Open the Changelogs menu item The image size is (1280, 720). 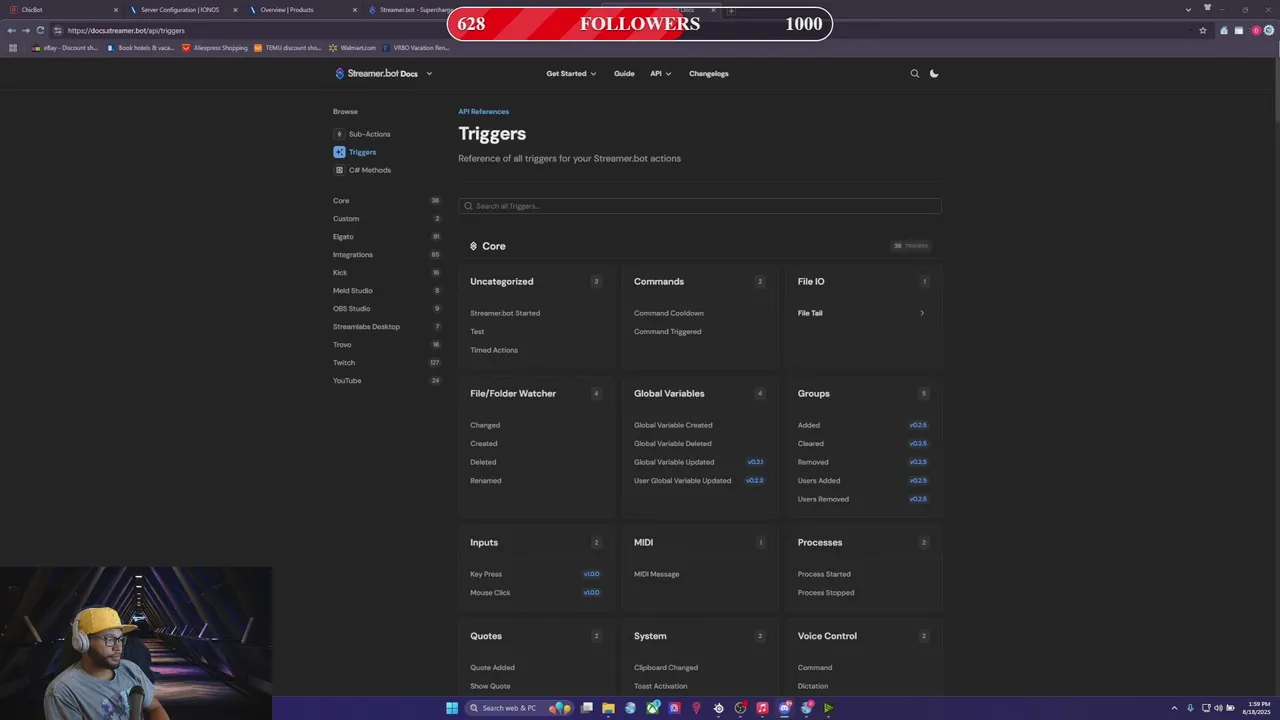coord(708,73)
